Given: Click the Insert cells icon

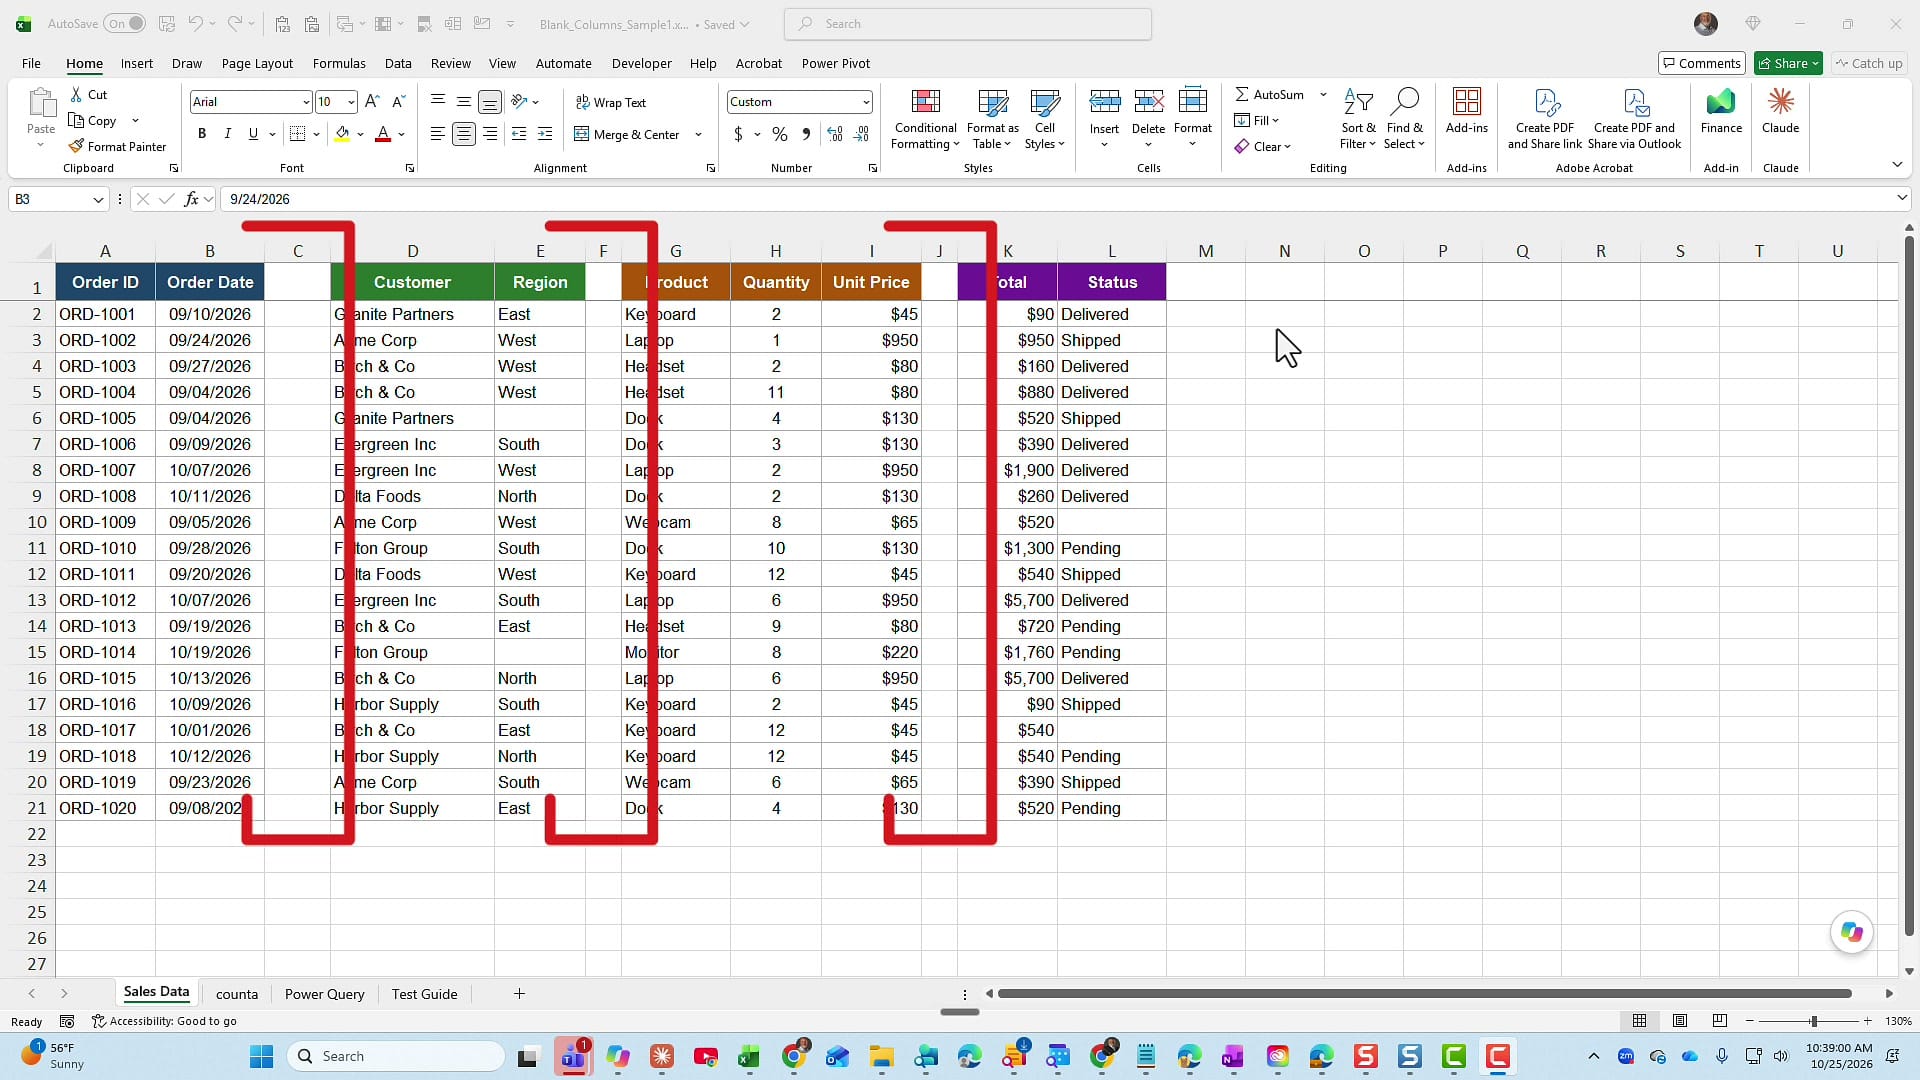Looking at the screenshot, I should click(x=1104, y=102).
